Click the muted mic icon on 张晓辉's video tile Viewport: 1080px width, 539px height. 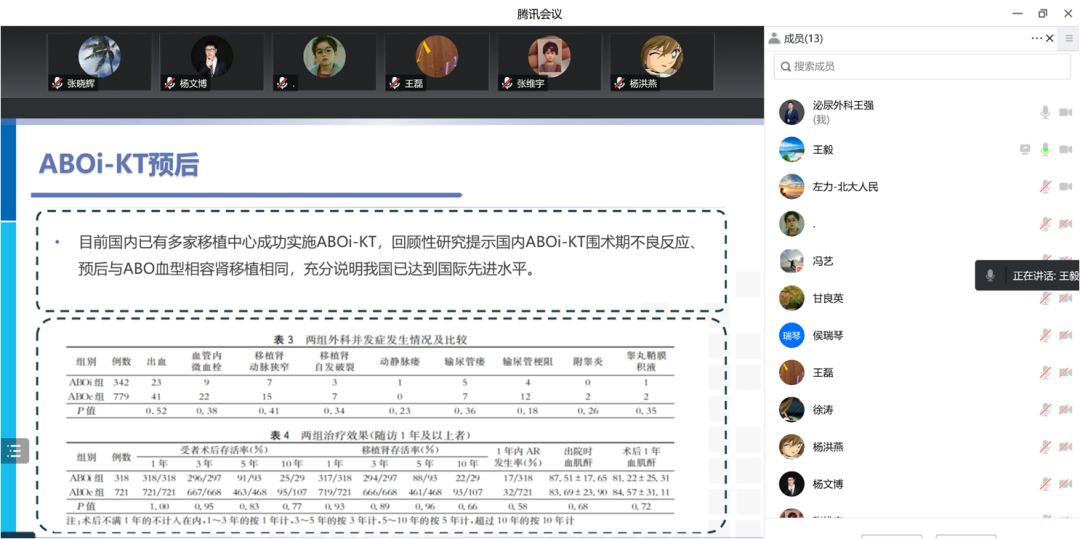(56, 83)
